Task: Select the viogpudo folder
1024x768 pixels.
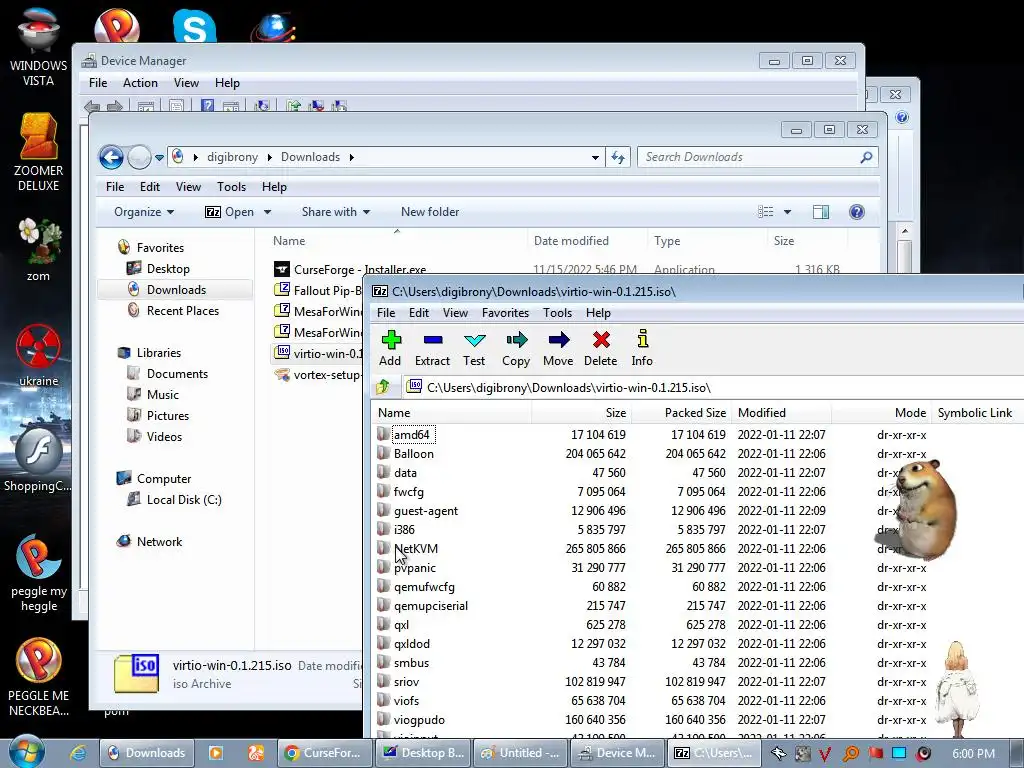Action: coord(419,720)
